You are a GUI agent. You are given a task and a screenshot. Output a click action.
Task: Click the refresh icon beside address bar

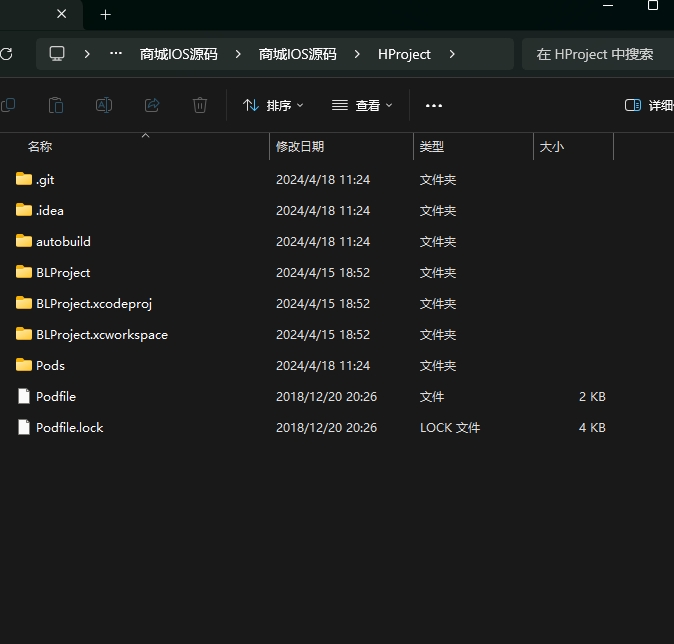6,54
